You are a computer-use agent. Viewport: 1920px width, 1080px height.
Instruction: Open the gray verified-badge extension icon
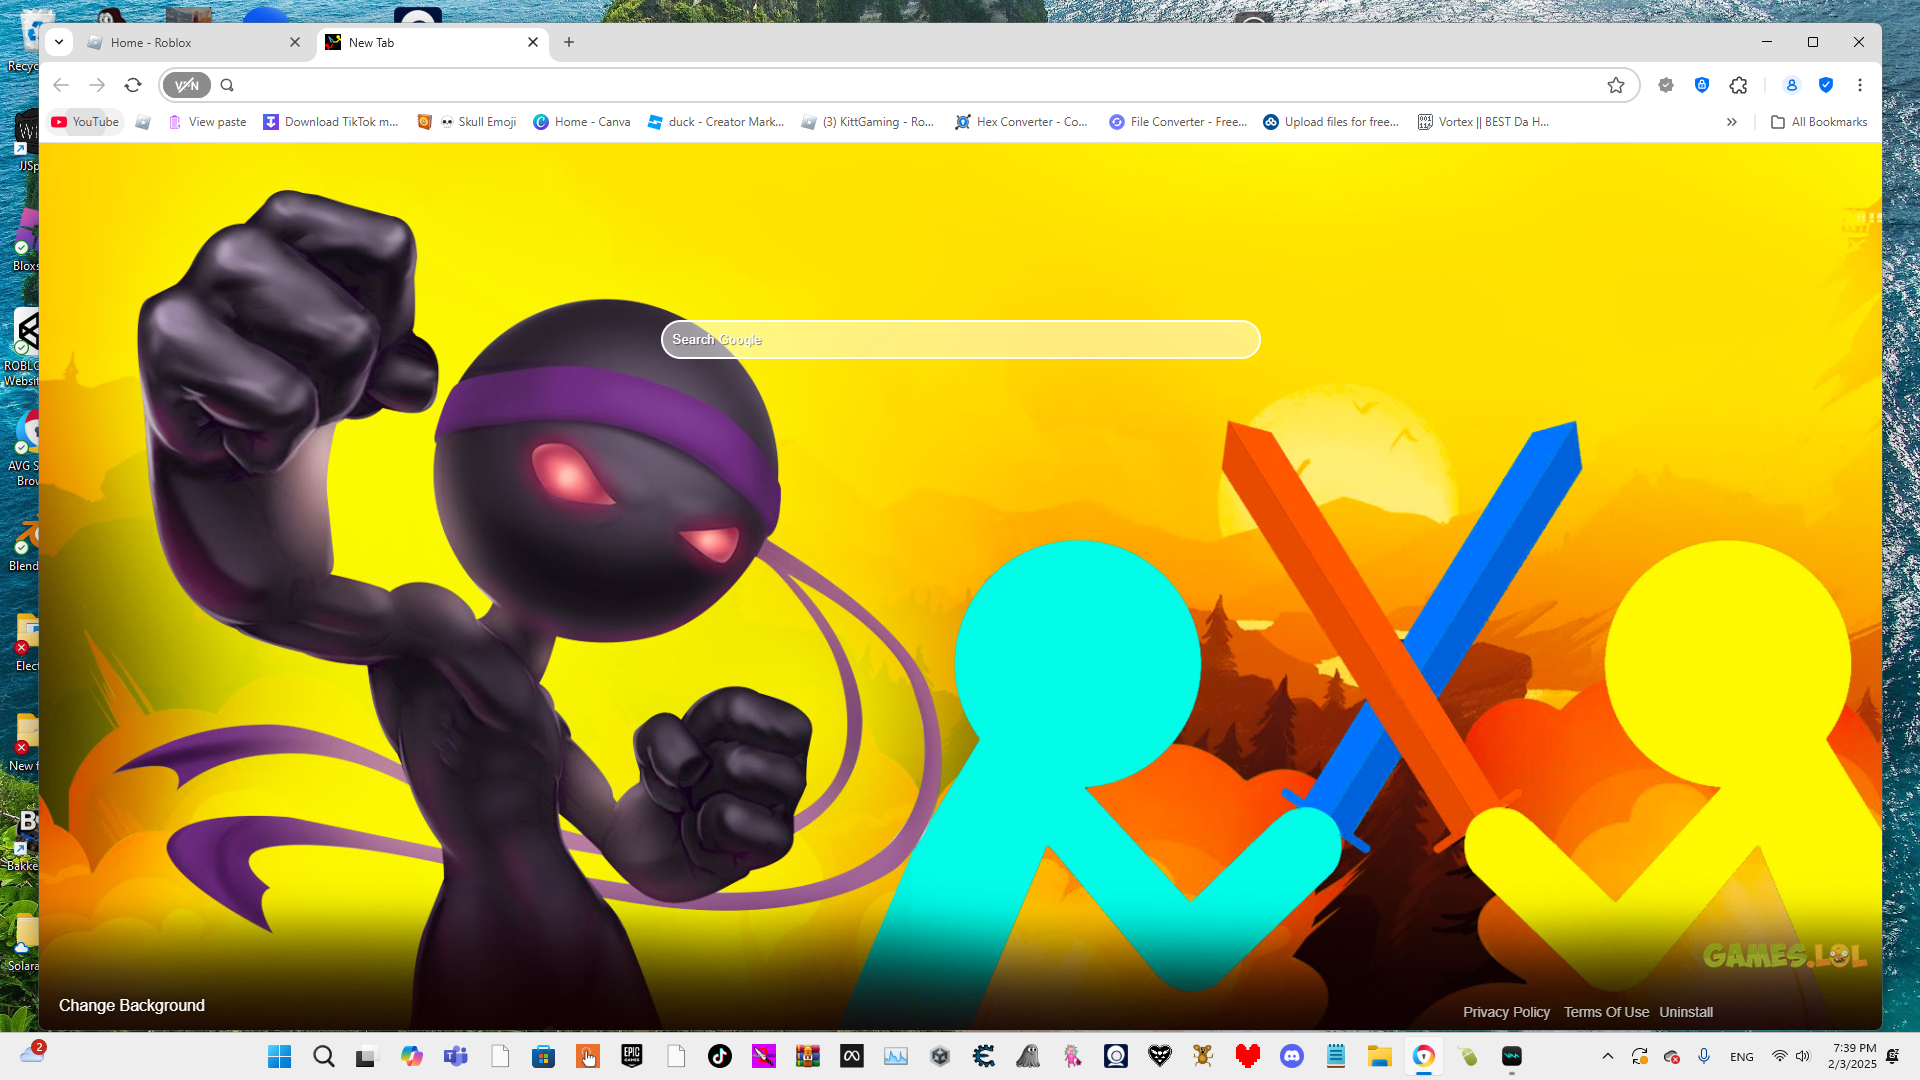pyautogui.click(x=1666, y=85)
